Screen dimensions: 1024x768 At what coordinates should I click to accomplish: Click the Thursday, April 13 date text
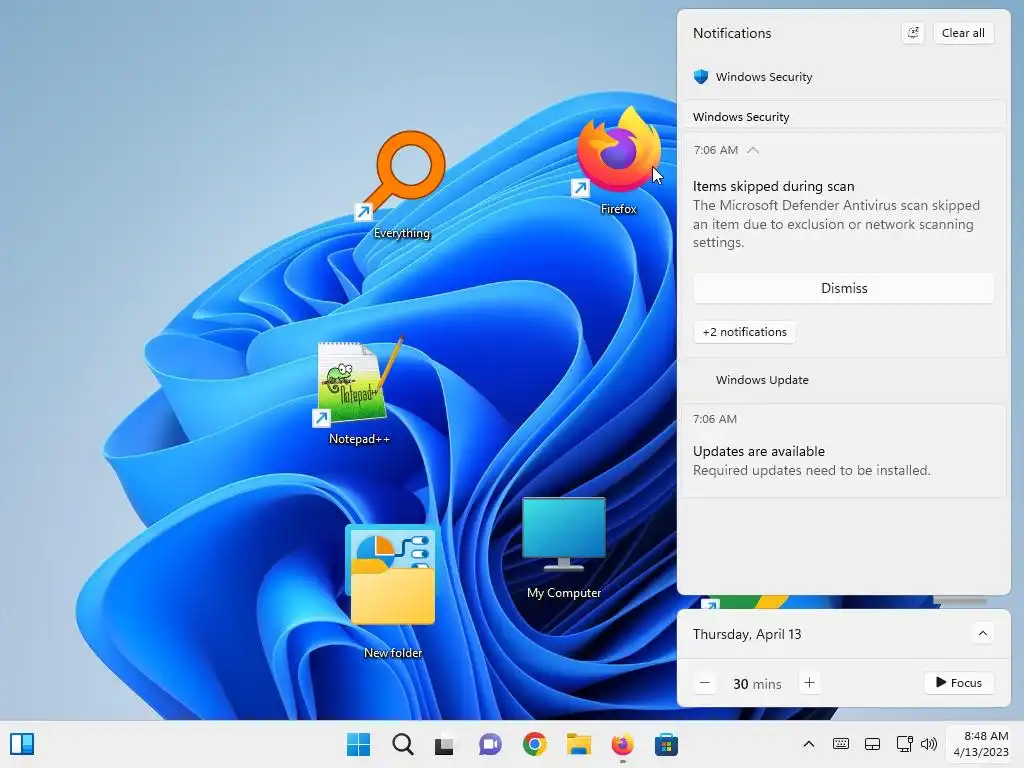pyautogui.click(x=746, y=634)
